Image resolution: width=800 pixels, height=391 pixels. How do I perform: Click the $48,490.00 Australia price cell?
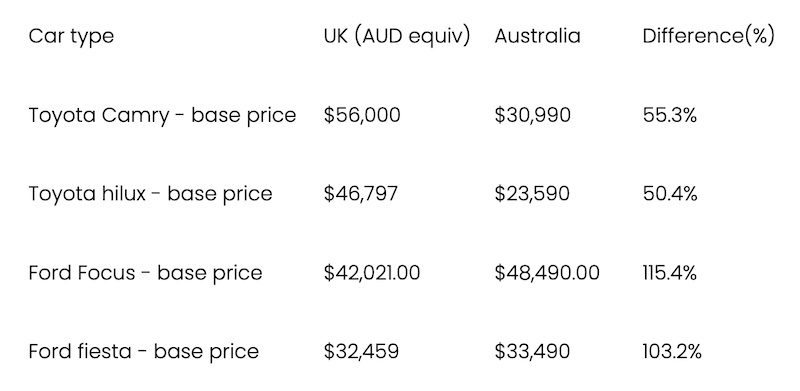(547, 273)
